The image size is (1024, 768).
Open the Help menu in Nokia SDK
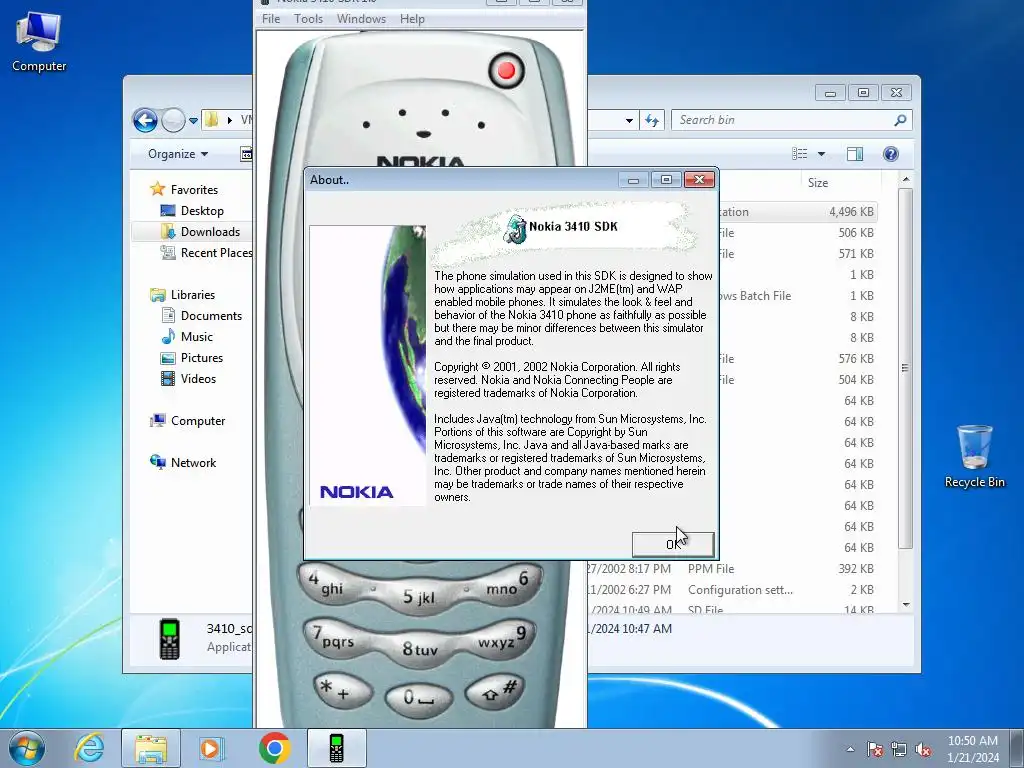click(x=412, y=19)
